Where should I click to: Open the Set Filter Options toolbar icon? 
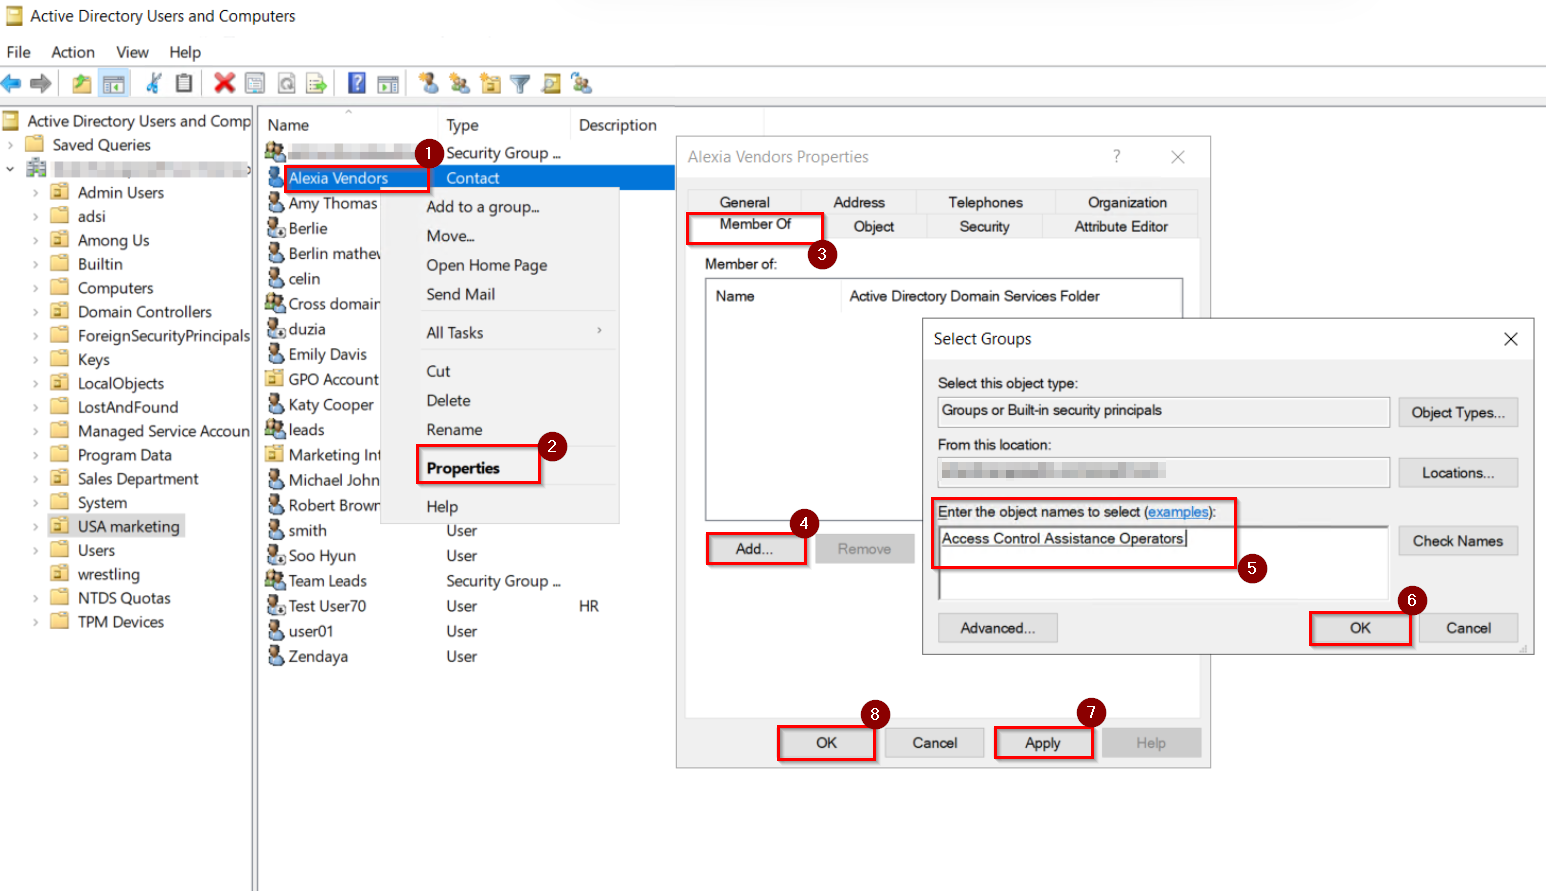pyautogui.click(x=520, y=83)
